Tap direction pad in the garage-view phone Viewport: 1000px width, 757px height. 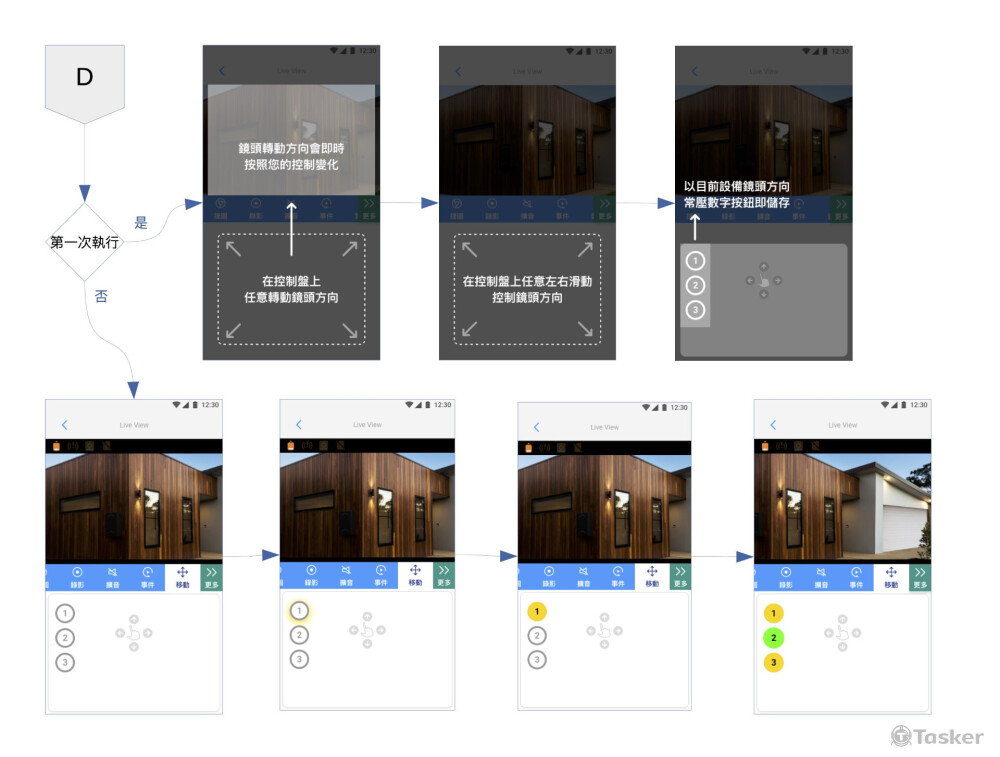pyautogui.click(x=842, y=633)
